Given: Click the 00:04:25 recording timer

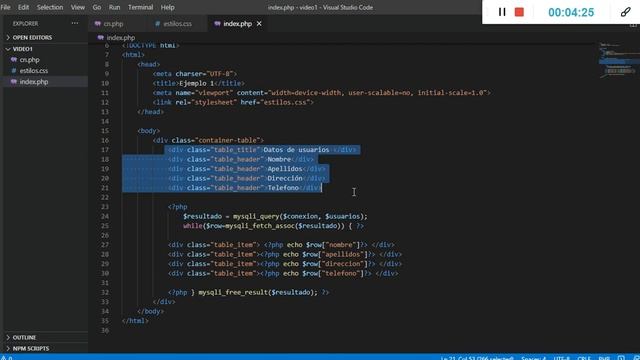Looking at the screenshot, I should click(x=571, y=12).
